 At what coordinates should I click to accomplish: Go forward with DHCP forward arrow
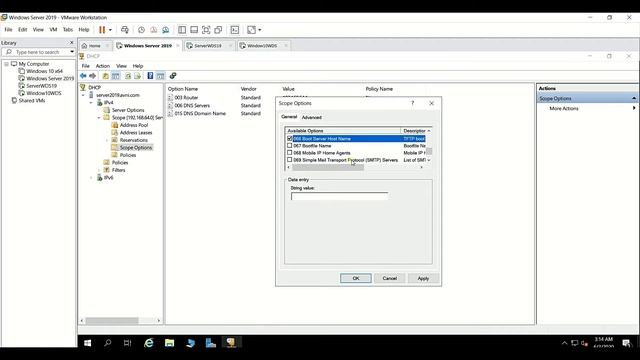pos(93,76)
